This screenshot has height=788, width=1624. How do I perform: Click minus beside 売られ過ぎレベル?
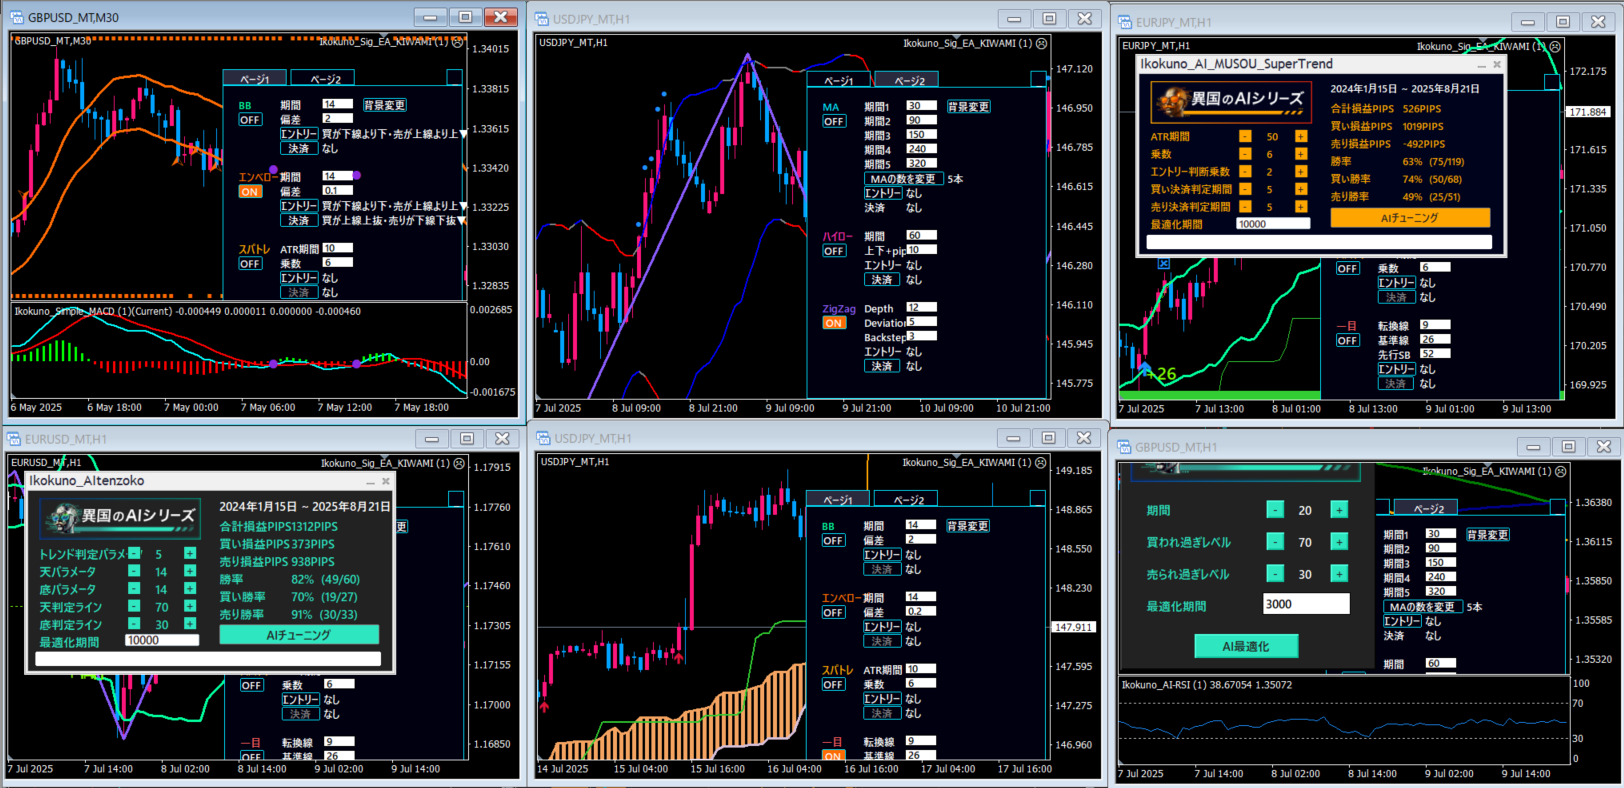1275,574
